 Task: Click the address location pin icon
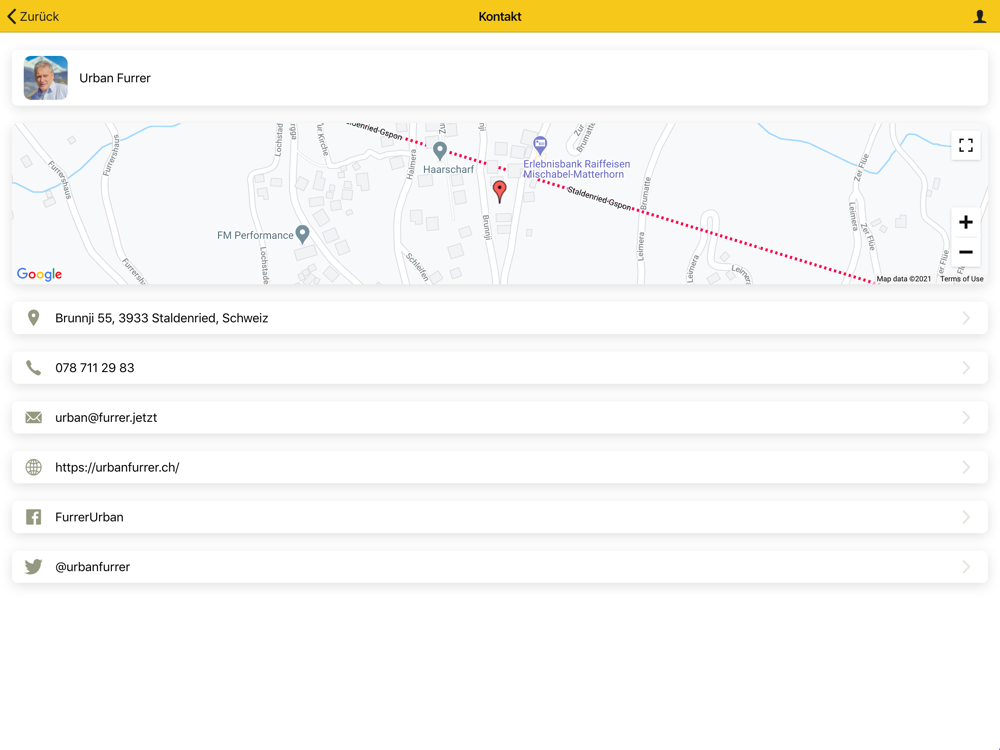(34, 318)
